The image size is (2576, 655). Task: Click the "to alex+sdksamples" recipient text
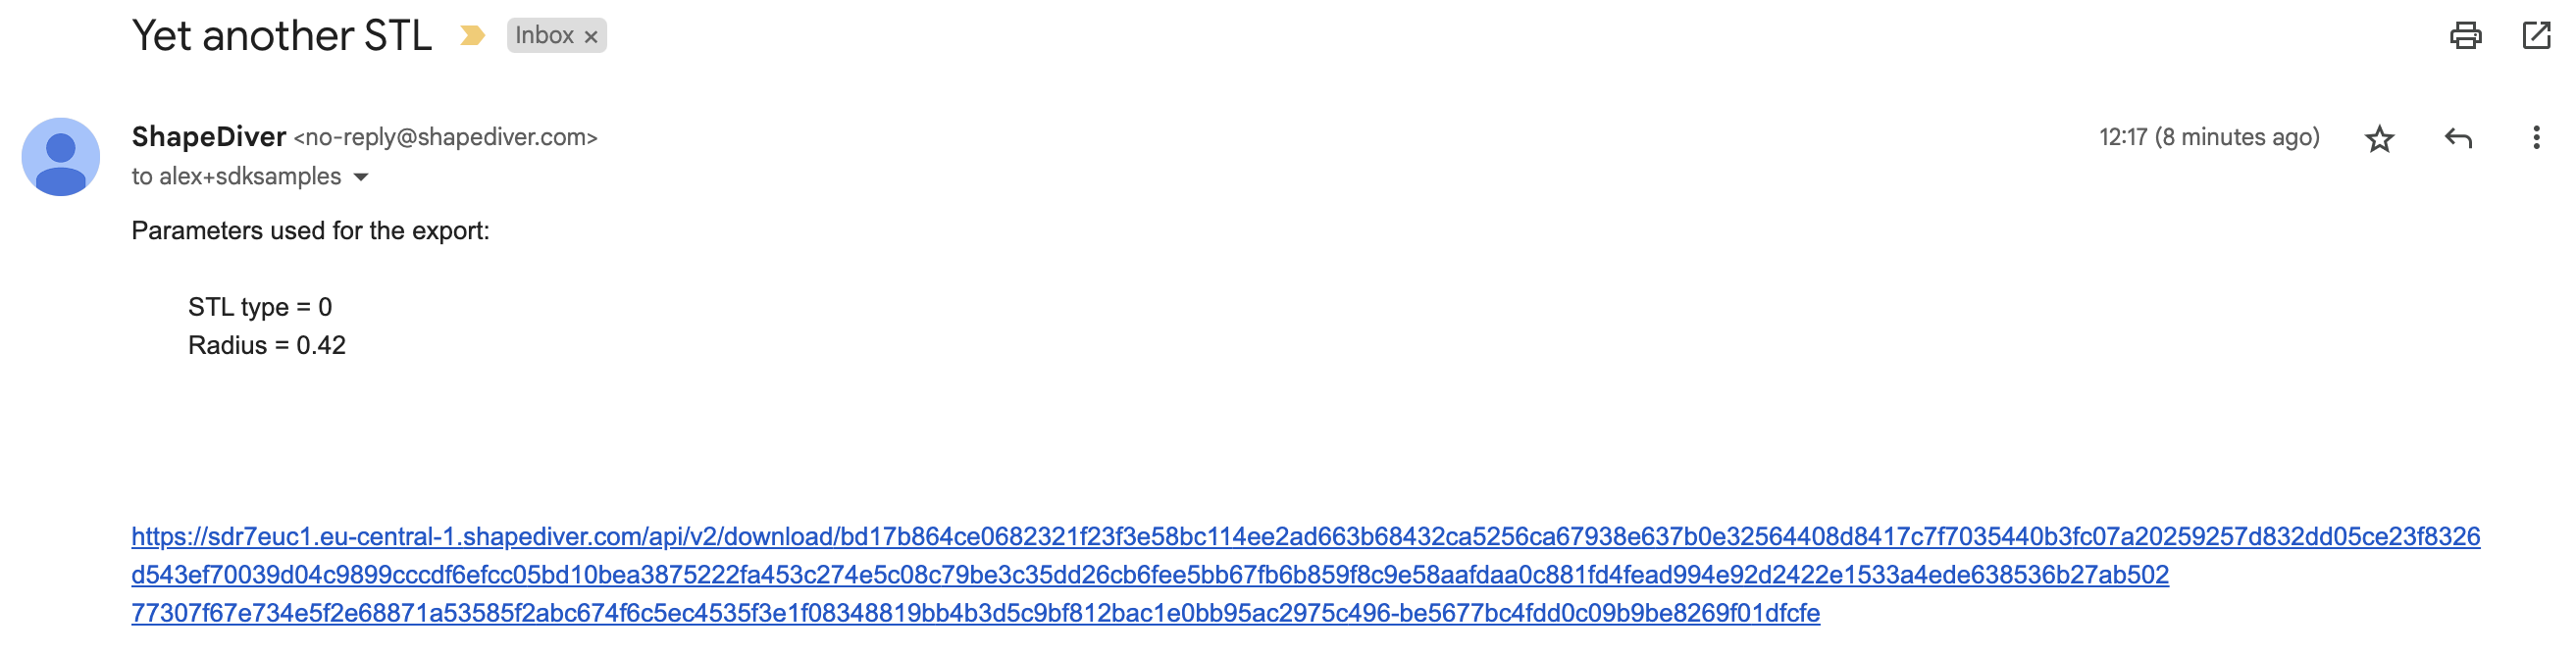(236, 177)
